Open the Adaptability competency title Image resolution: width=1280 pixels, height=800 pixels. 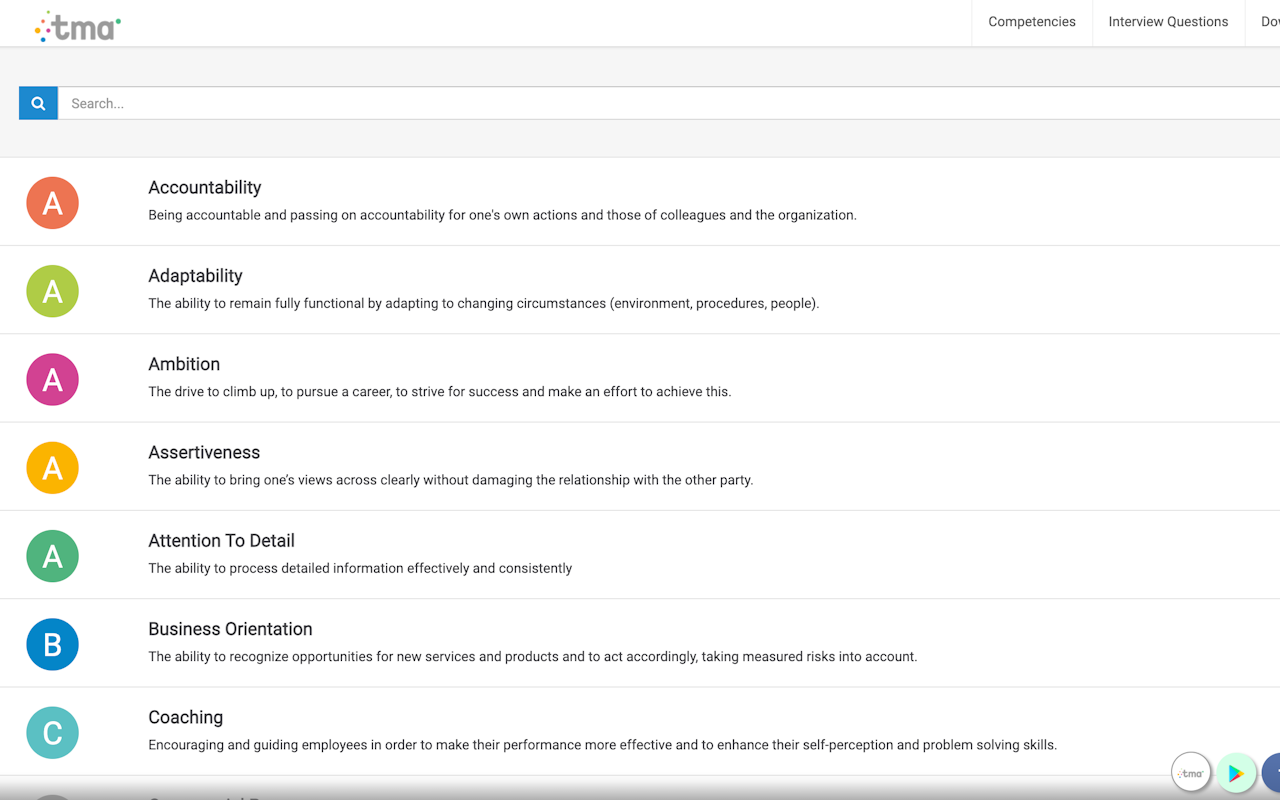coord(195,275)
